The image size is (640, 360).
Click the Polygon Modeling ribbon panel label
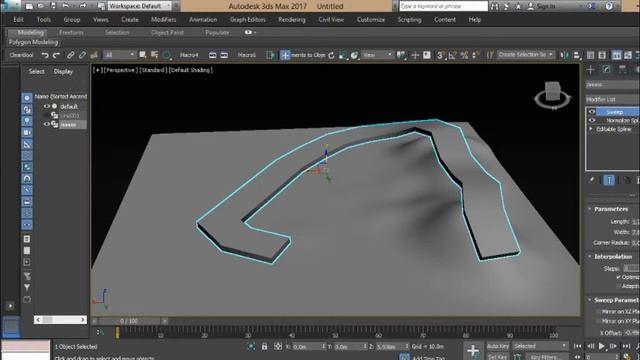click(33, 42)
